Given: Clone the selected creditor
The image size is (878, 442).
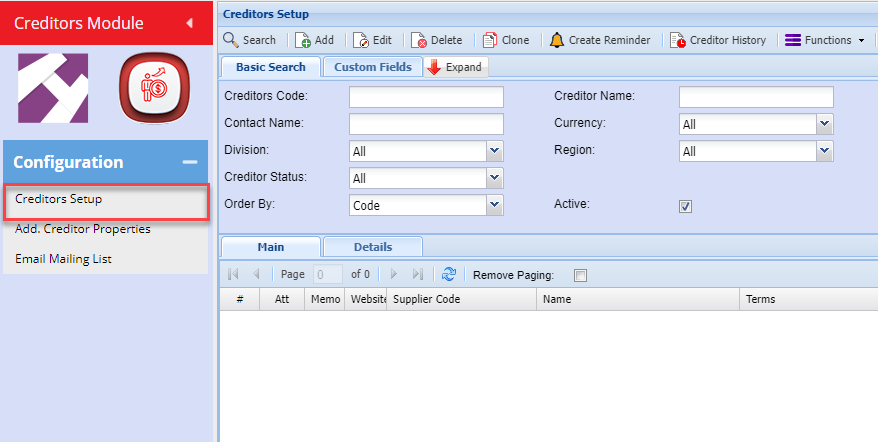Looking at the screenshot, I should coord(506,40).
